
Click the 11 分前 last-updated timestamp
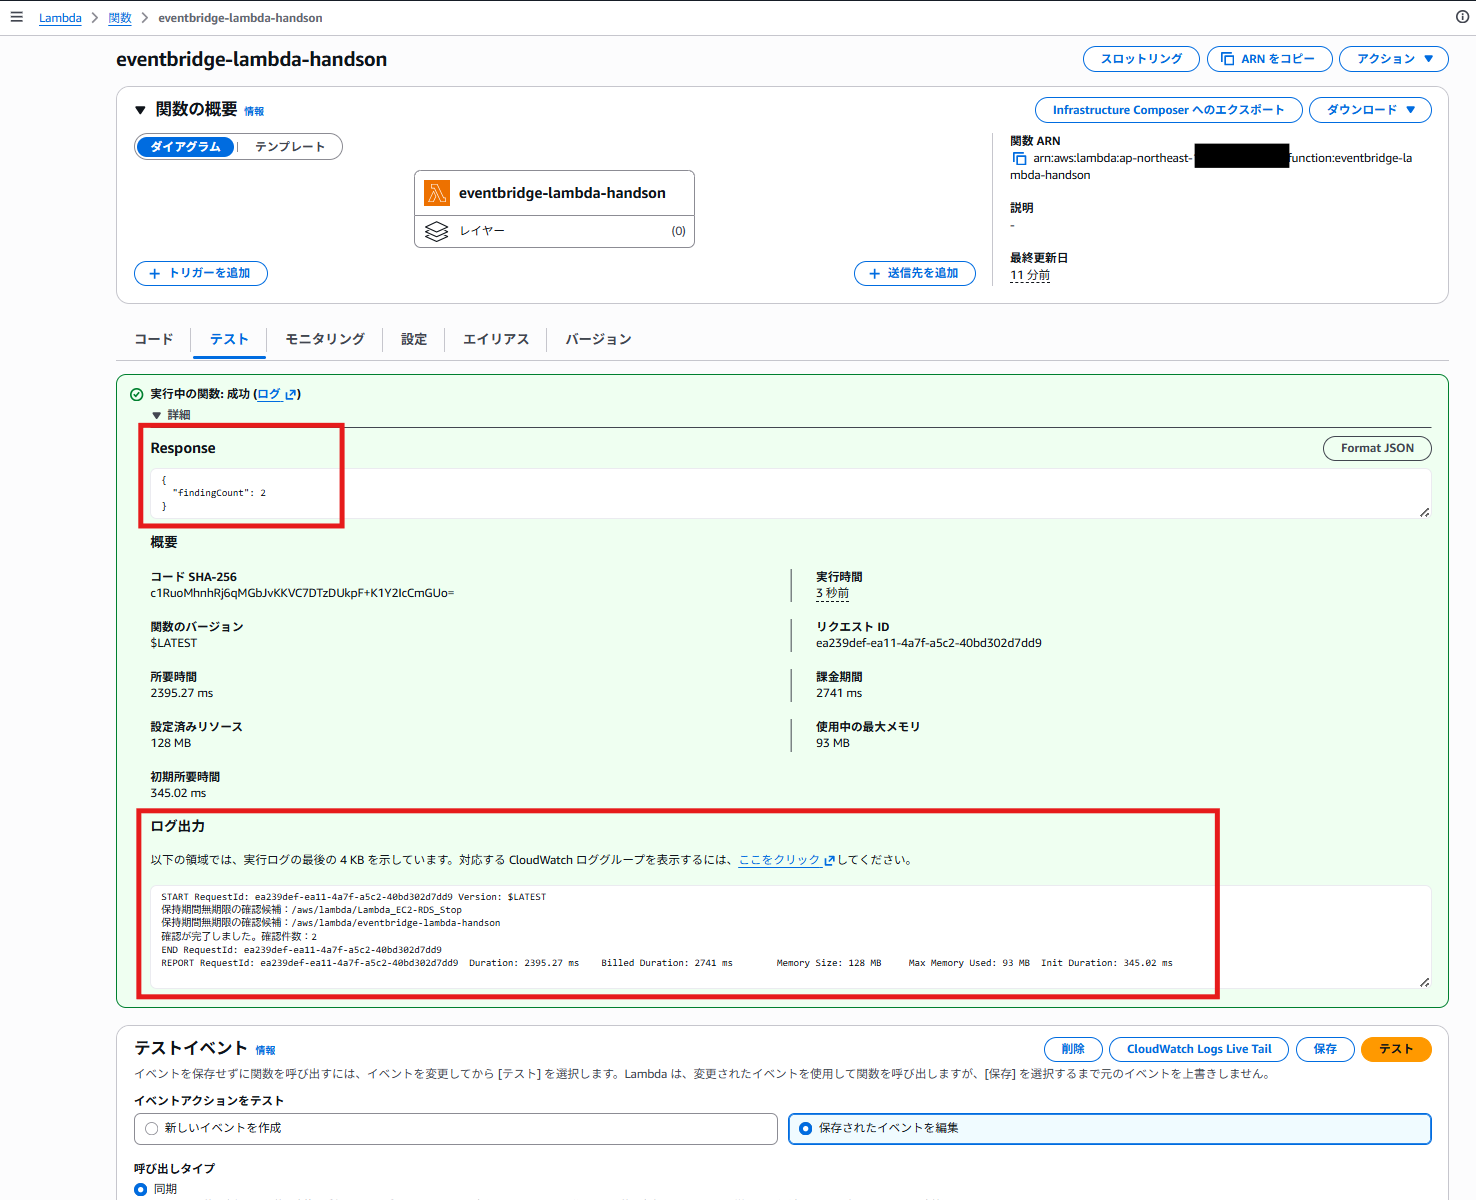pyautogui.click(x=1030, y=275)
